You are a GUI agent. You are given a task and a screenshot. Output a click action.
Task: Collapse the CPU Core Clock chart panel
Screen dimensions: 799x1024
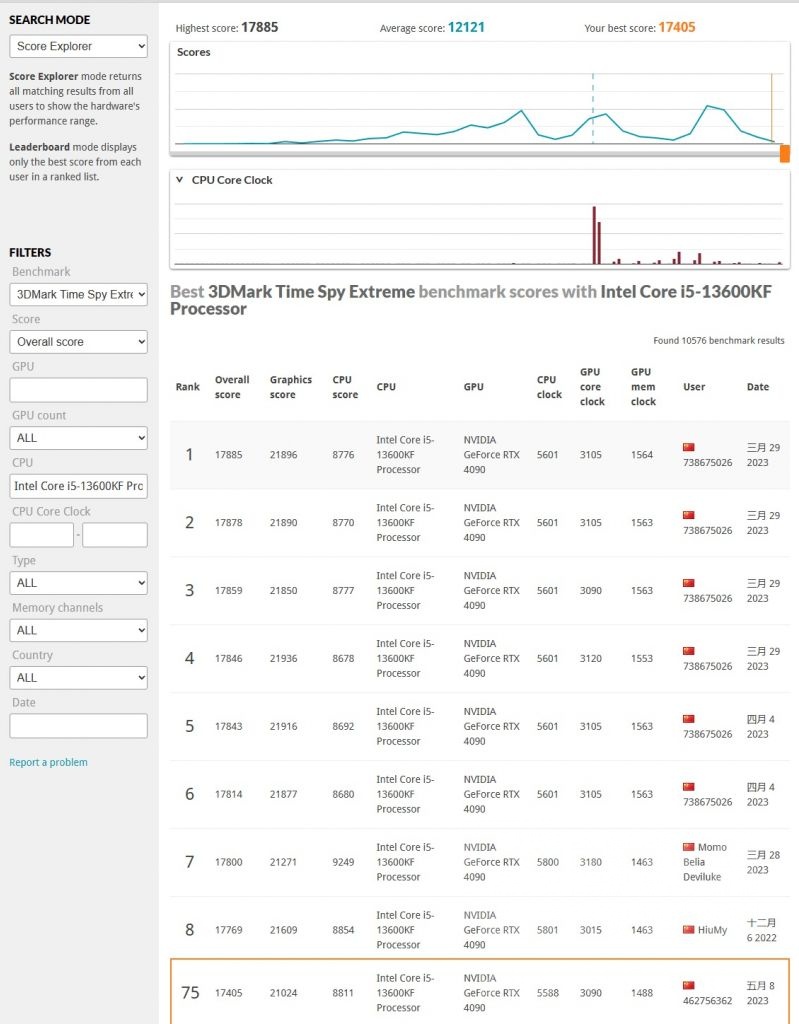pyautogui.click(x=179, y=180)
